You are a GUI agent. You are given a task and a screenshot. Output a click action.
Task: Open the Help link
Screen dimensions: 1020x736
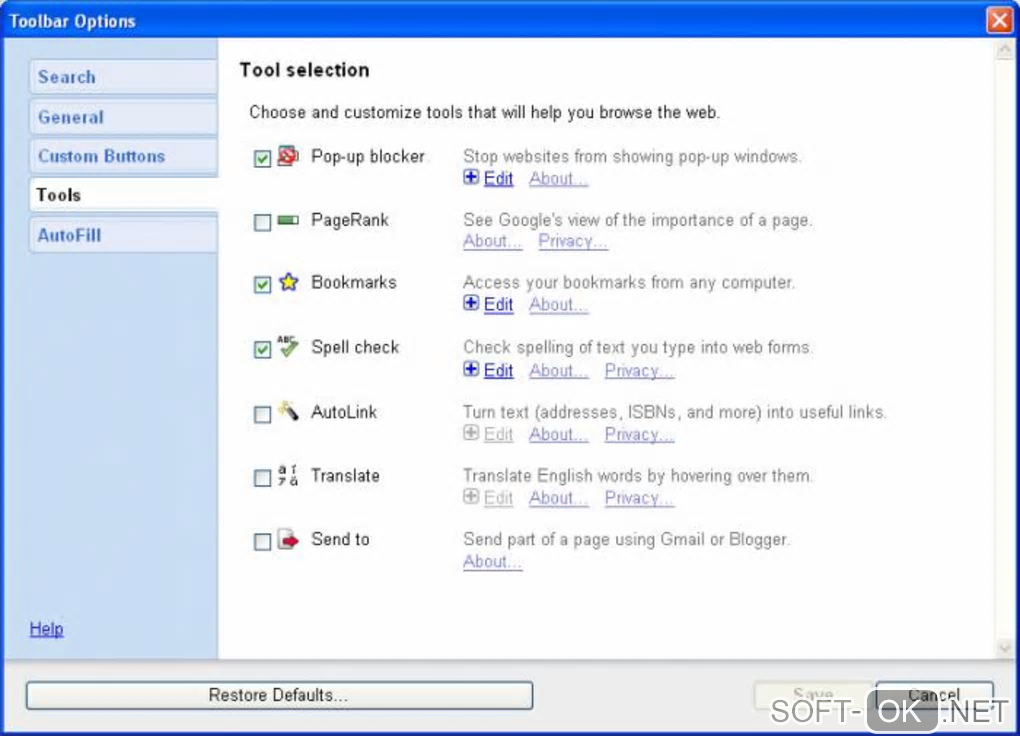pos(46,629)
